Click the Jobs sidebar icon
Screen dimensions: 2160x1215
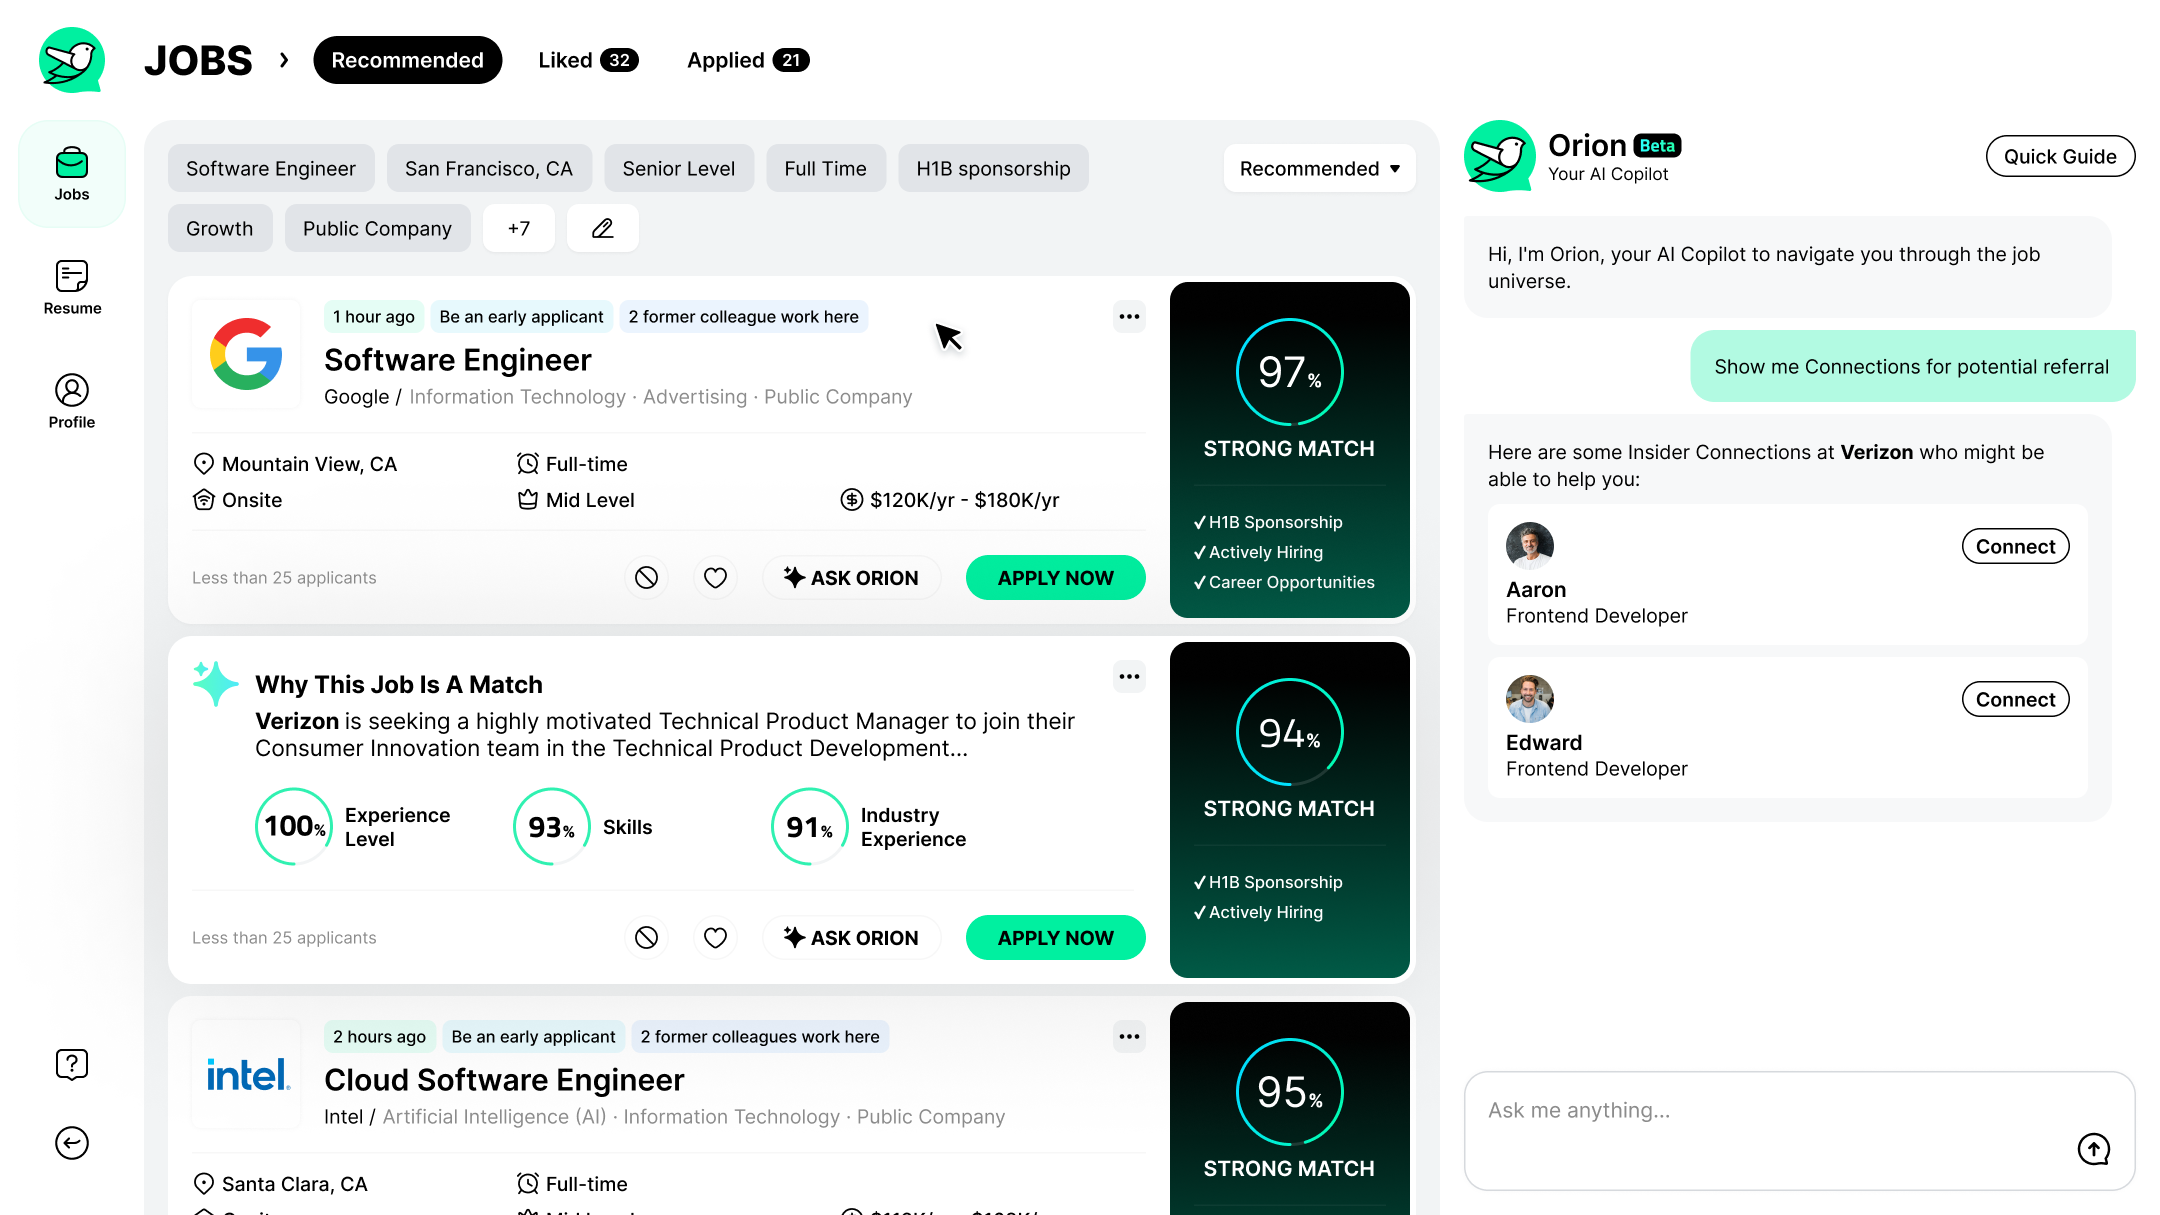[x=70, y=171]
